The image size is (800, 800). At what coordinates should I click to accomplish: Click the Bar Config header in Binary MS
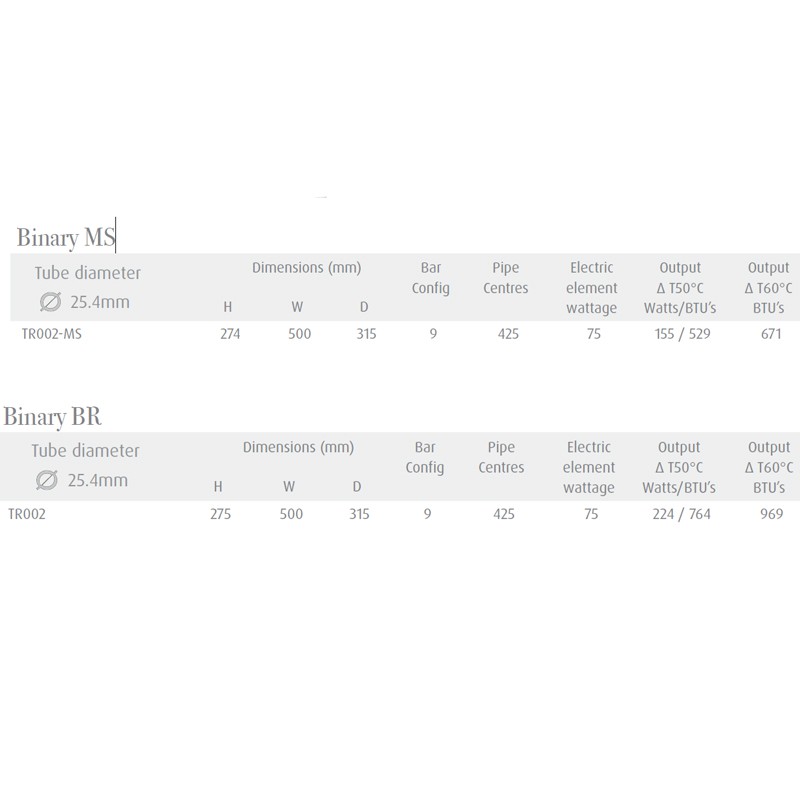pos(431,278)
